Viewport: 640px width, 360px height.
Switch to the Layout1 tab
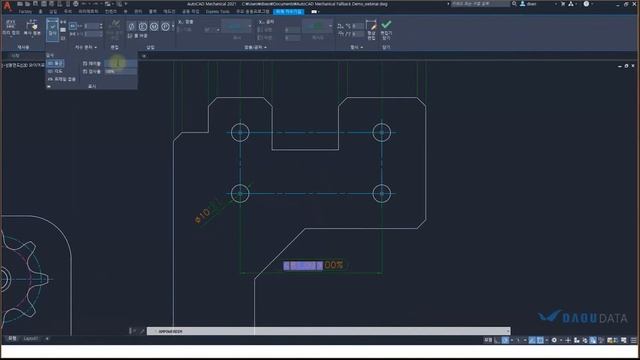(31, 338)
